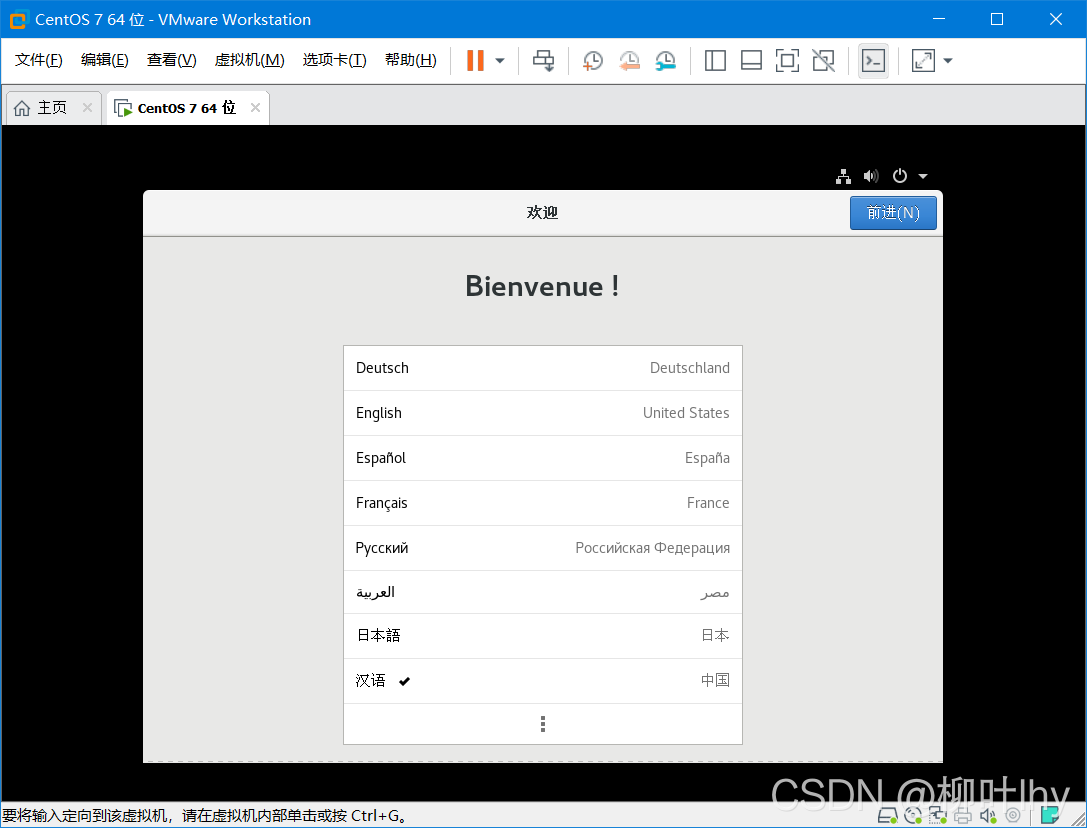Click the printer status bar icon
This screenshot has width=1087, height=828.
963,816
